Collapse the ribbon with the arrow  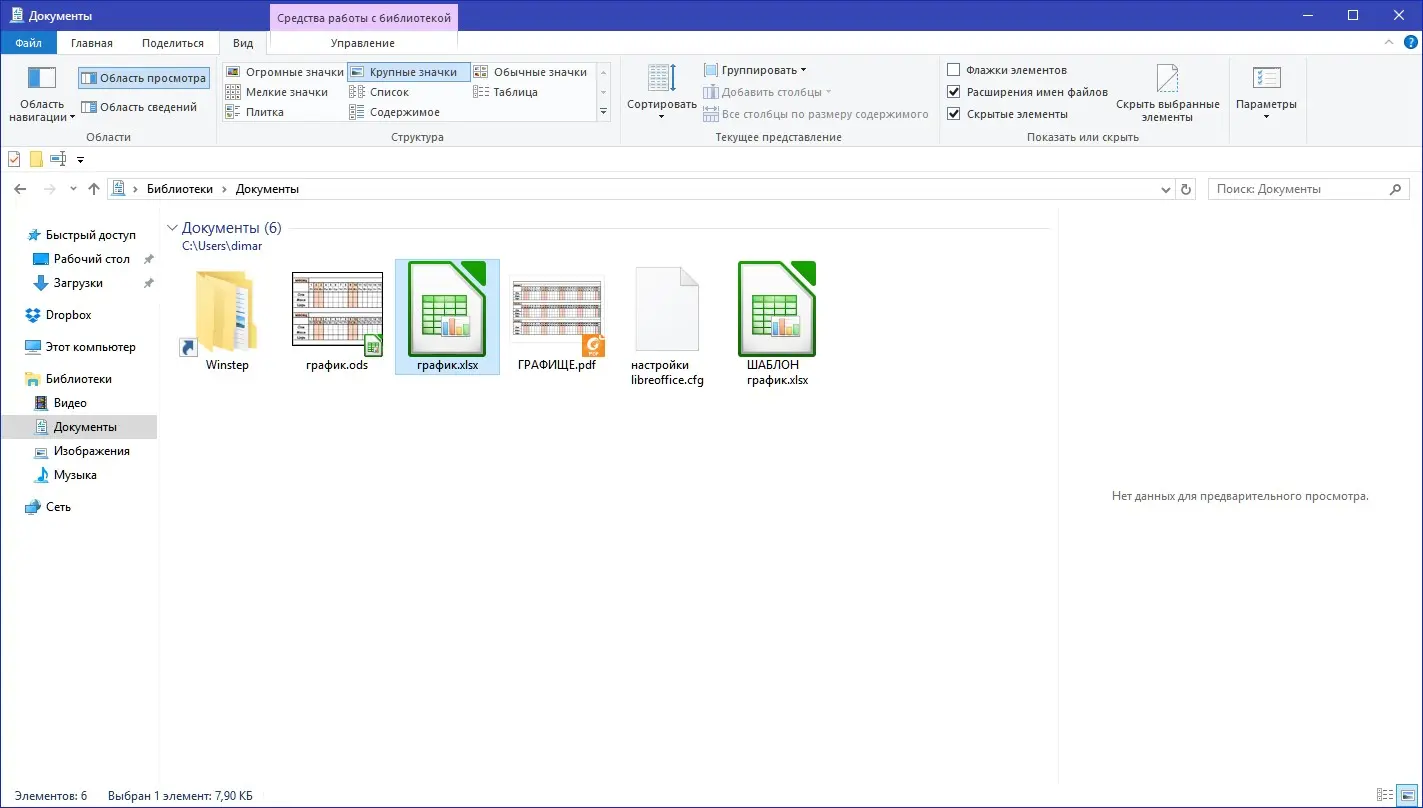click(1388, 42)
